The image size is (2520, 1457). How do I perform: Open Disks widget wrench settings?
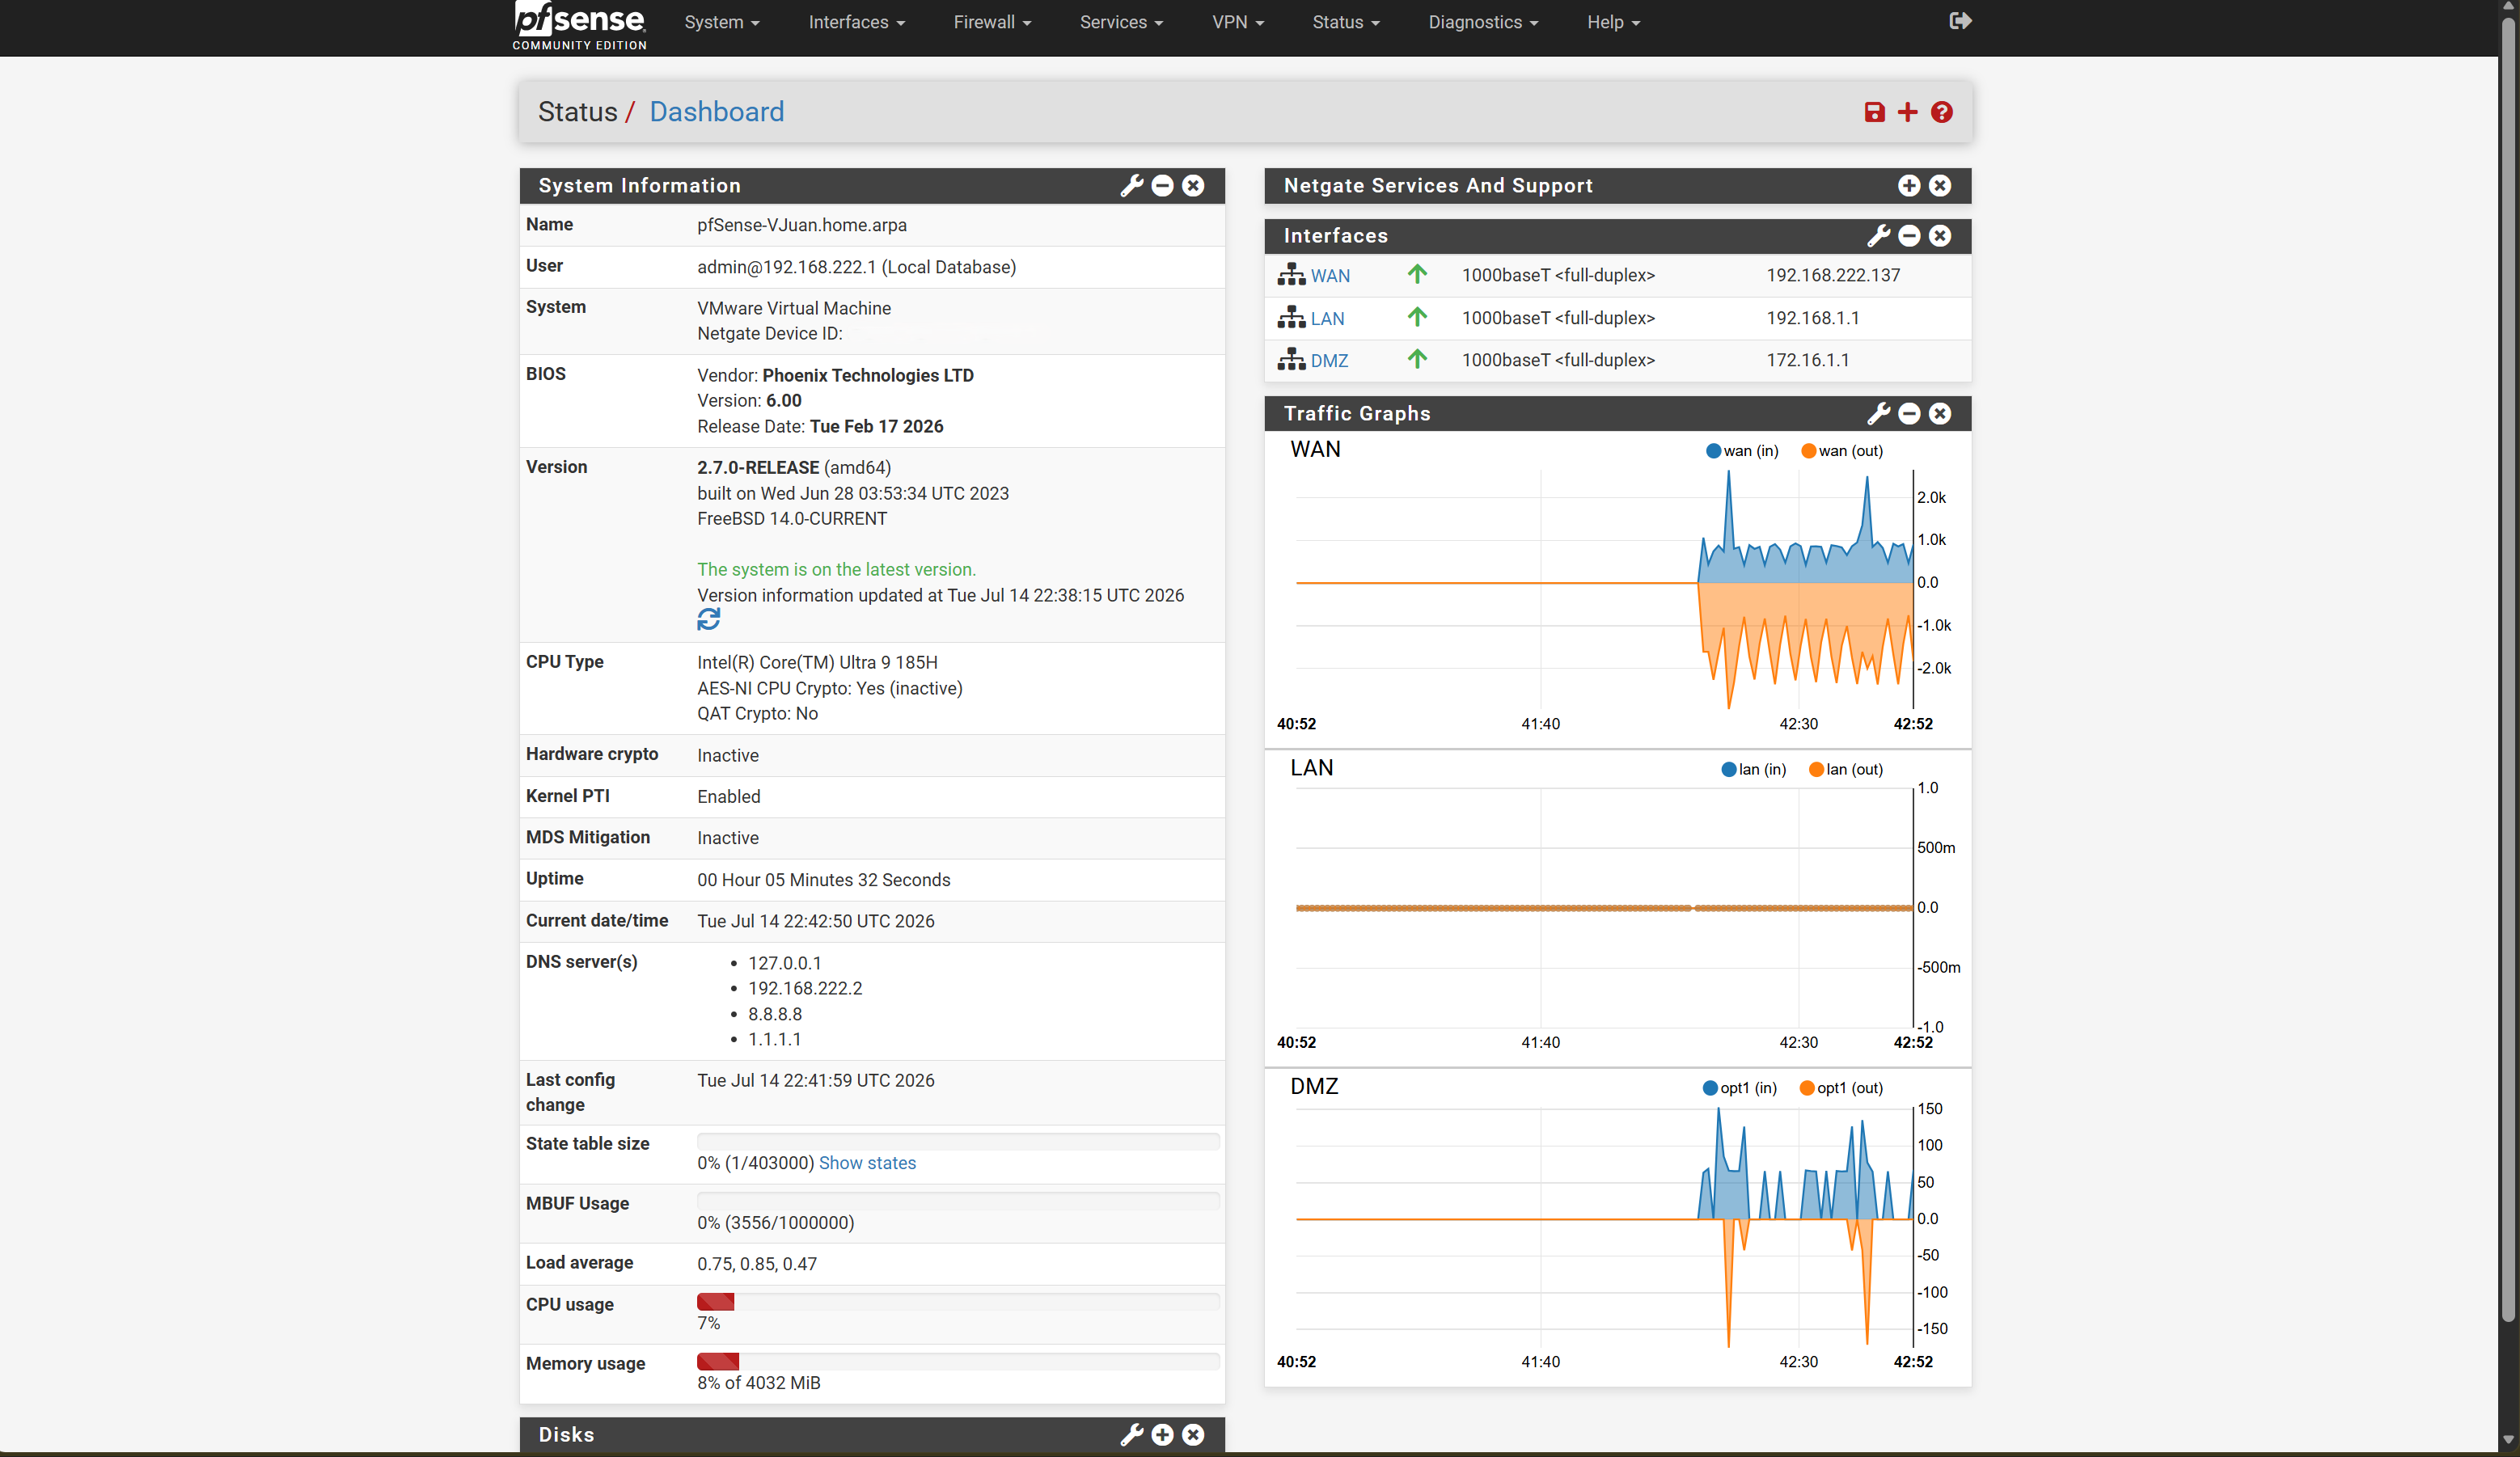(x=1131, y=1435)
